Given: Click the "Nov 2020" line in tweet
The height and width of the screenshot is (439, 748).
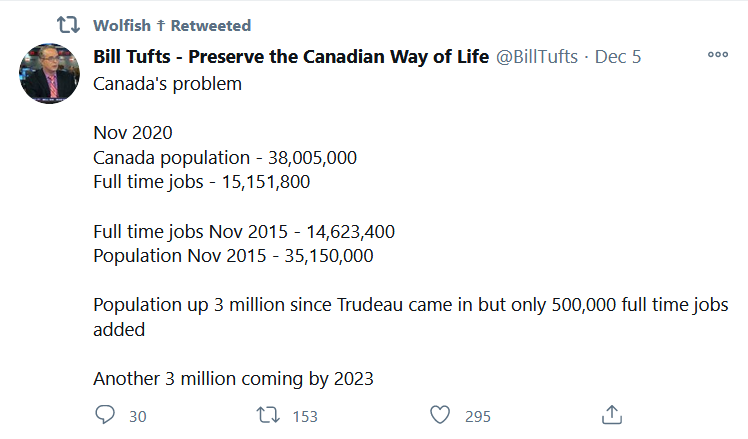Looking at the screenshot, I should click(133, 133).
